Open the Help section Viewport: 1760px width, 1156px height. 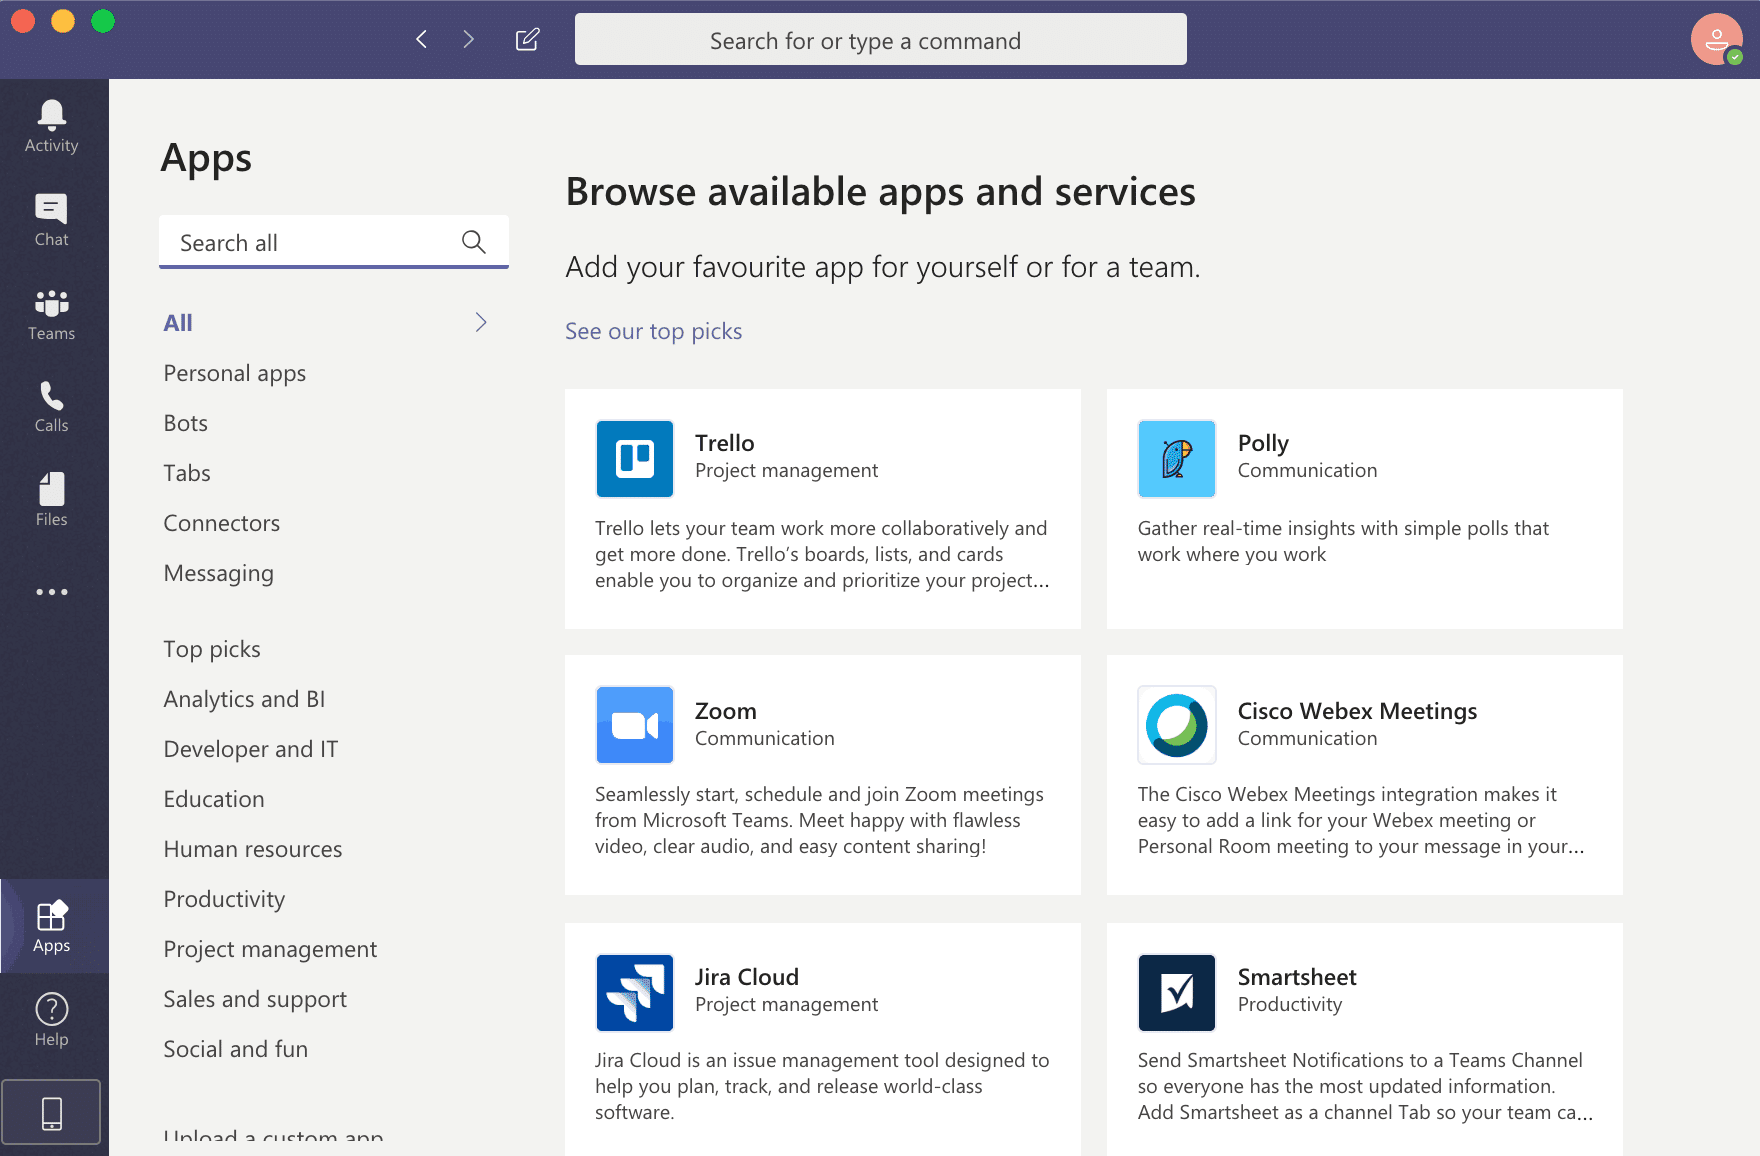[x=50, y=1016]
